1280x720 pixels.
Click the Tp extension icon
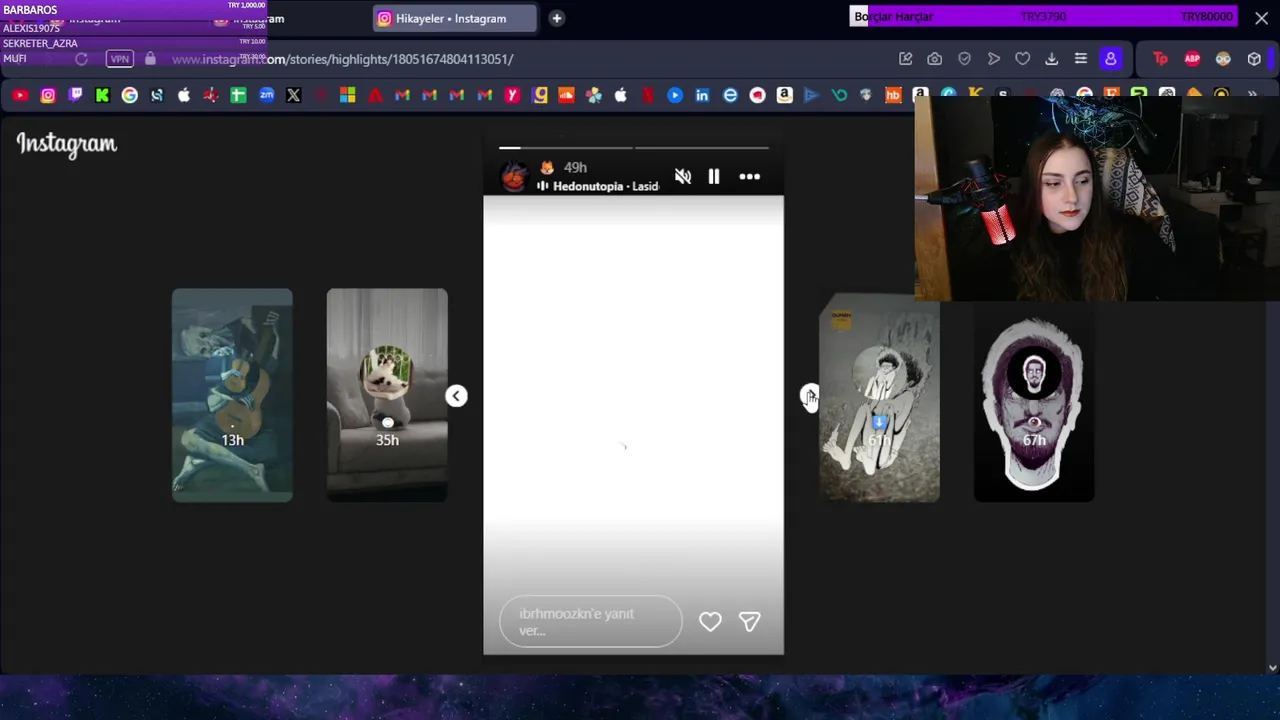[x=1160, y=59]
